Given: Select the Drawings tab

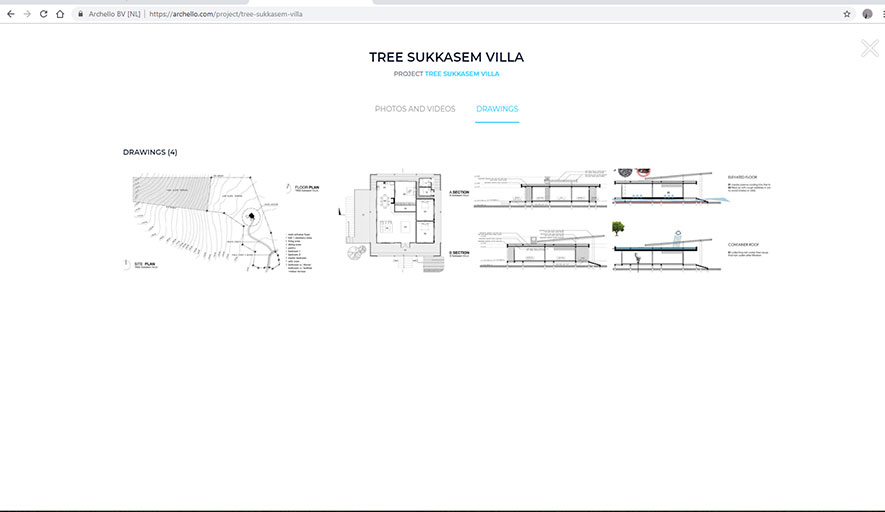Looking at the screenshot, I should click(497, 109).
